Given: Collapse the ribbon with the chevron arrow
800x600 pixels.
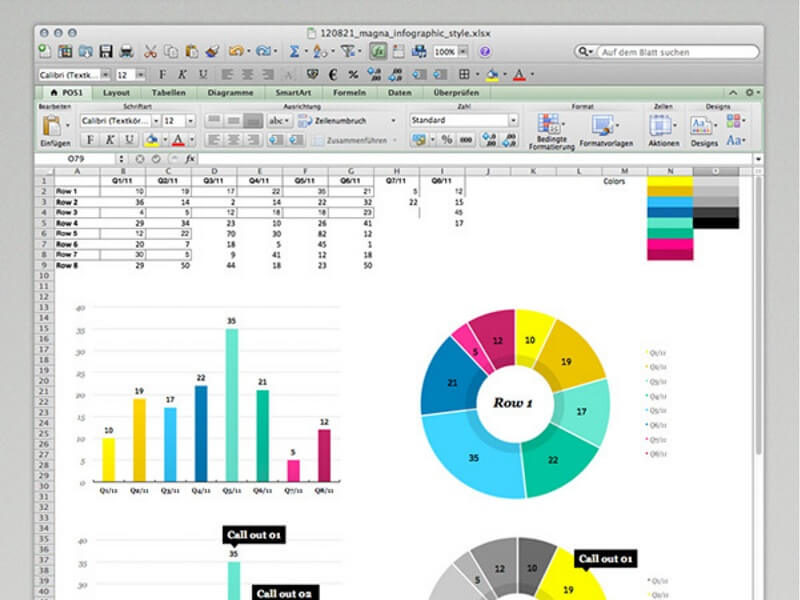Looking at the screenshot, I should 733,92.
